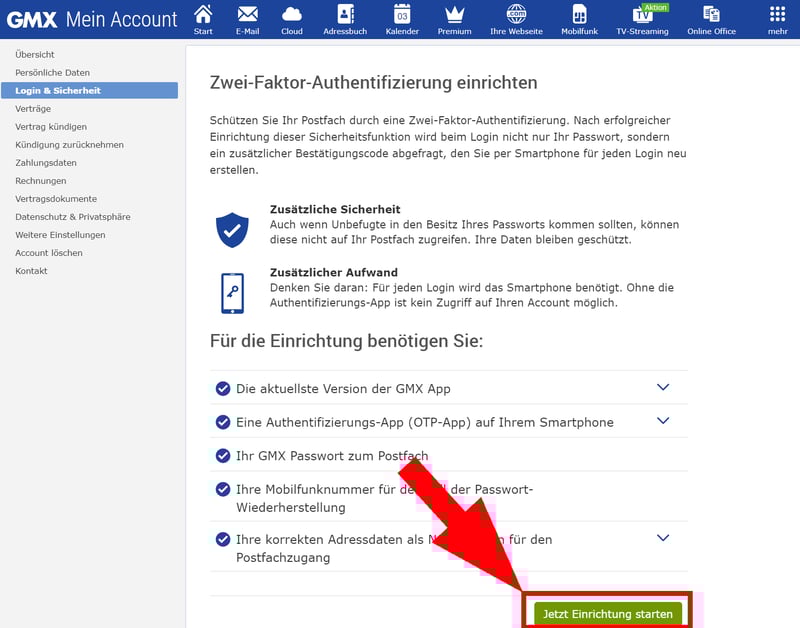800x628 pixels.
Task: Open the Premium crown icon
Action: coord(455,15)
